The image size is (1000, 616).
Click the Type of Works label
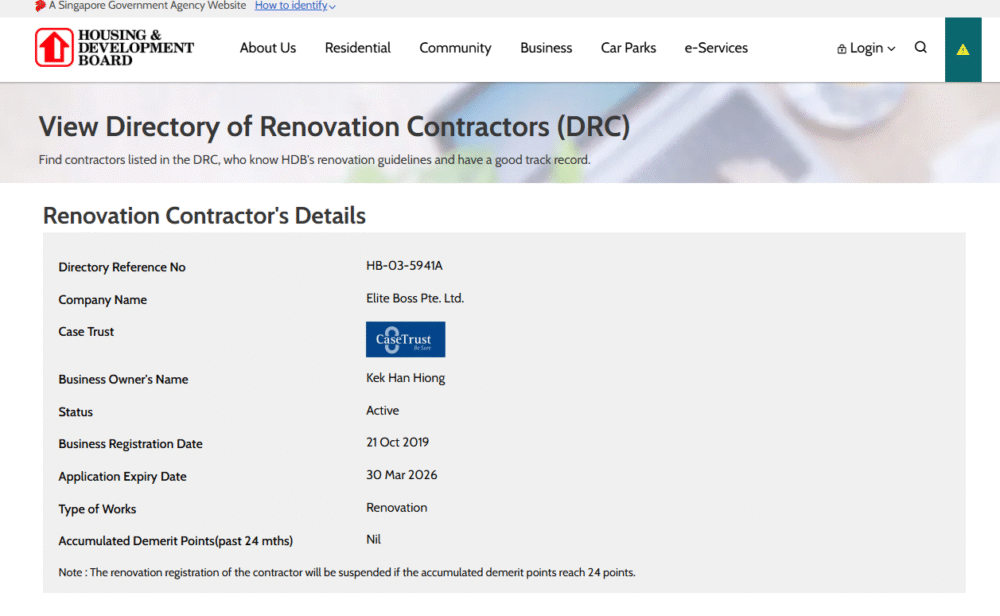click(97, 509)
